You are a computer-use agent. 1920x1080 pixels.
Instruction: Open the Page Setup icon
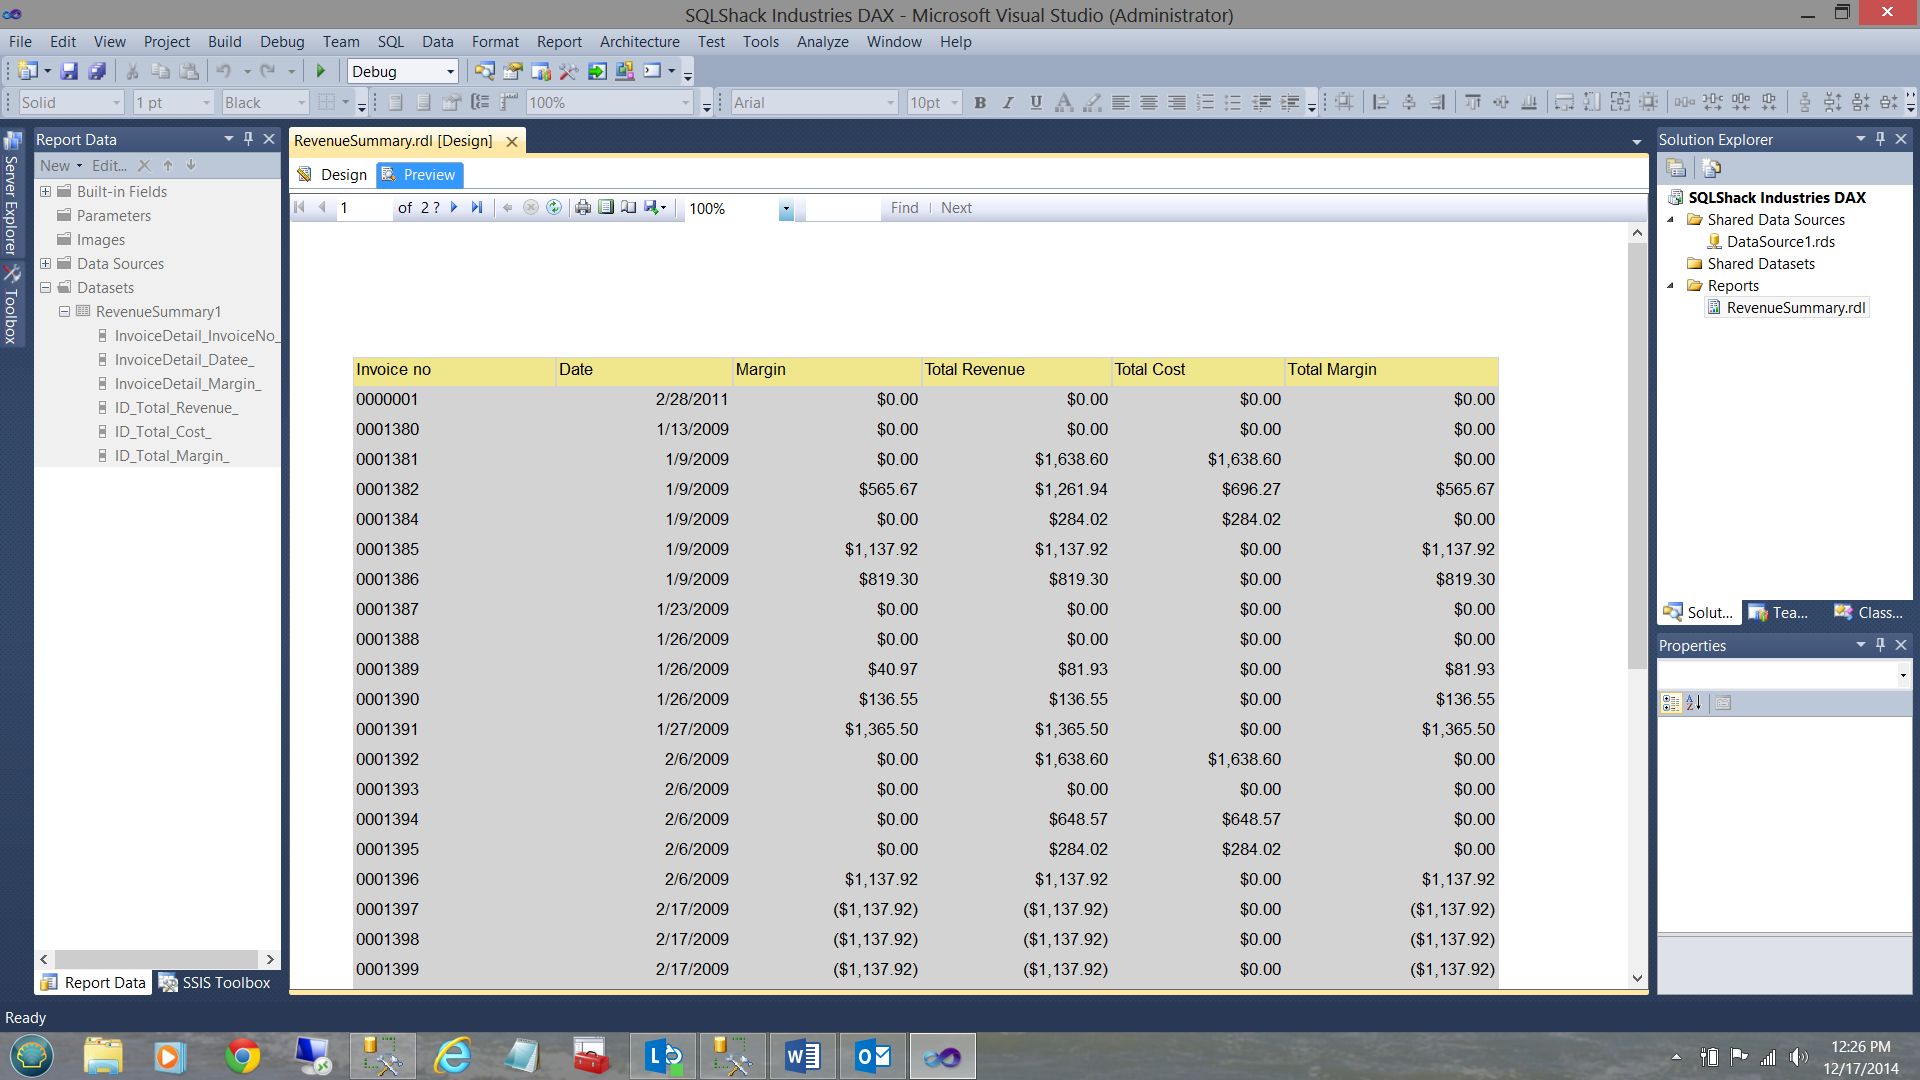tap(629, 207)
